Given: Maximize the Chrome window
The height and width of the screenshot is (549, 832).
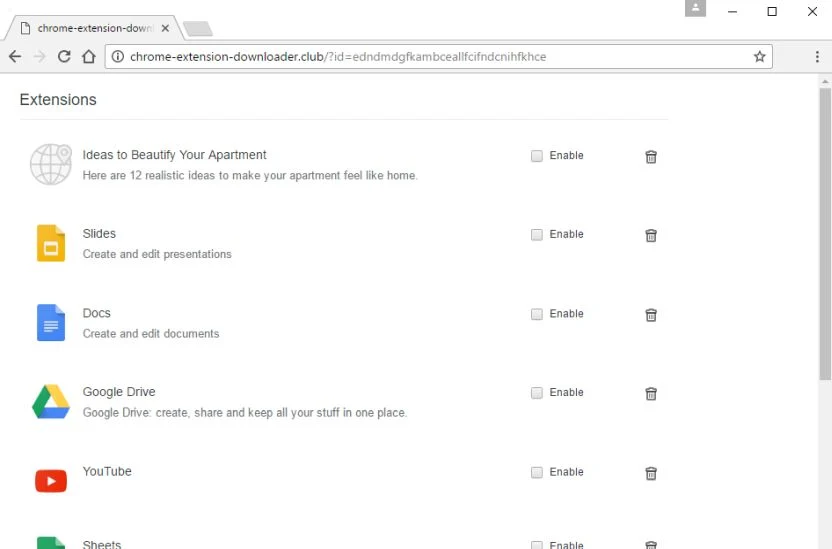Looking at the screenshot, I should pyautogui.click(x=772, y=11).
